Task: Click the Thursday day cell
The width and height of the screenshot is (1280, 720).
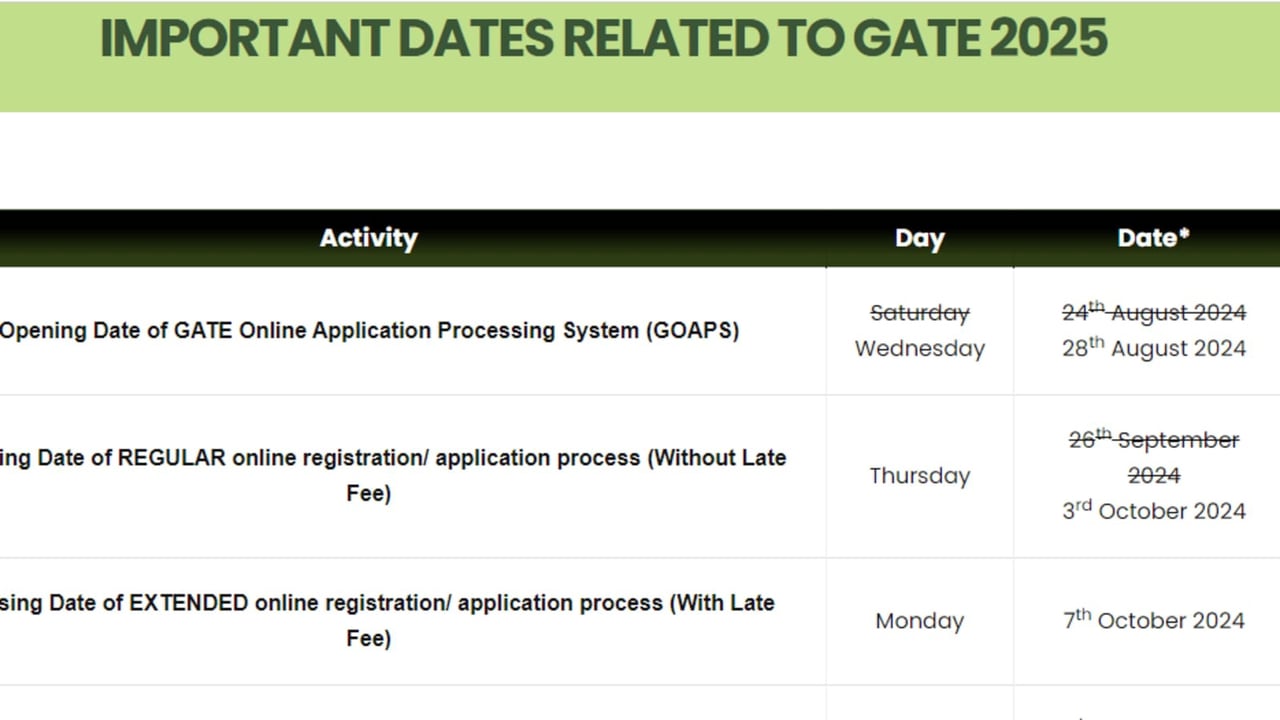Action: (919, 476)
